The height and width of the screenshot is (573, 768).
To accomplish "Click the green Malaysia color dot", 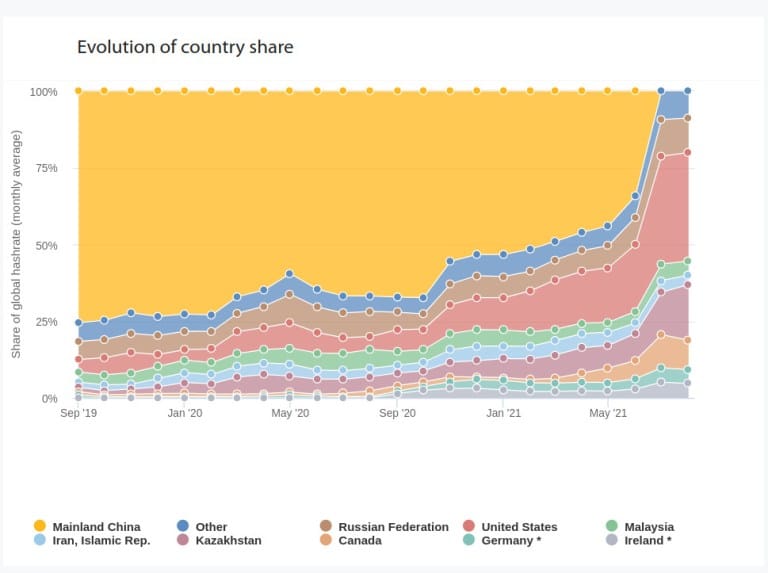I will coord(612,526).
